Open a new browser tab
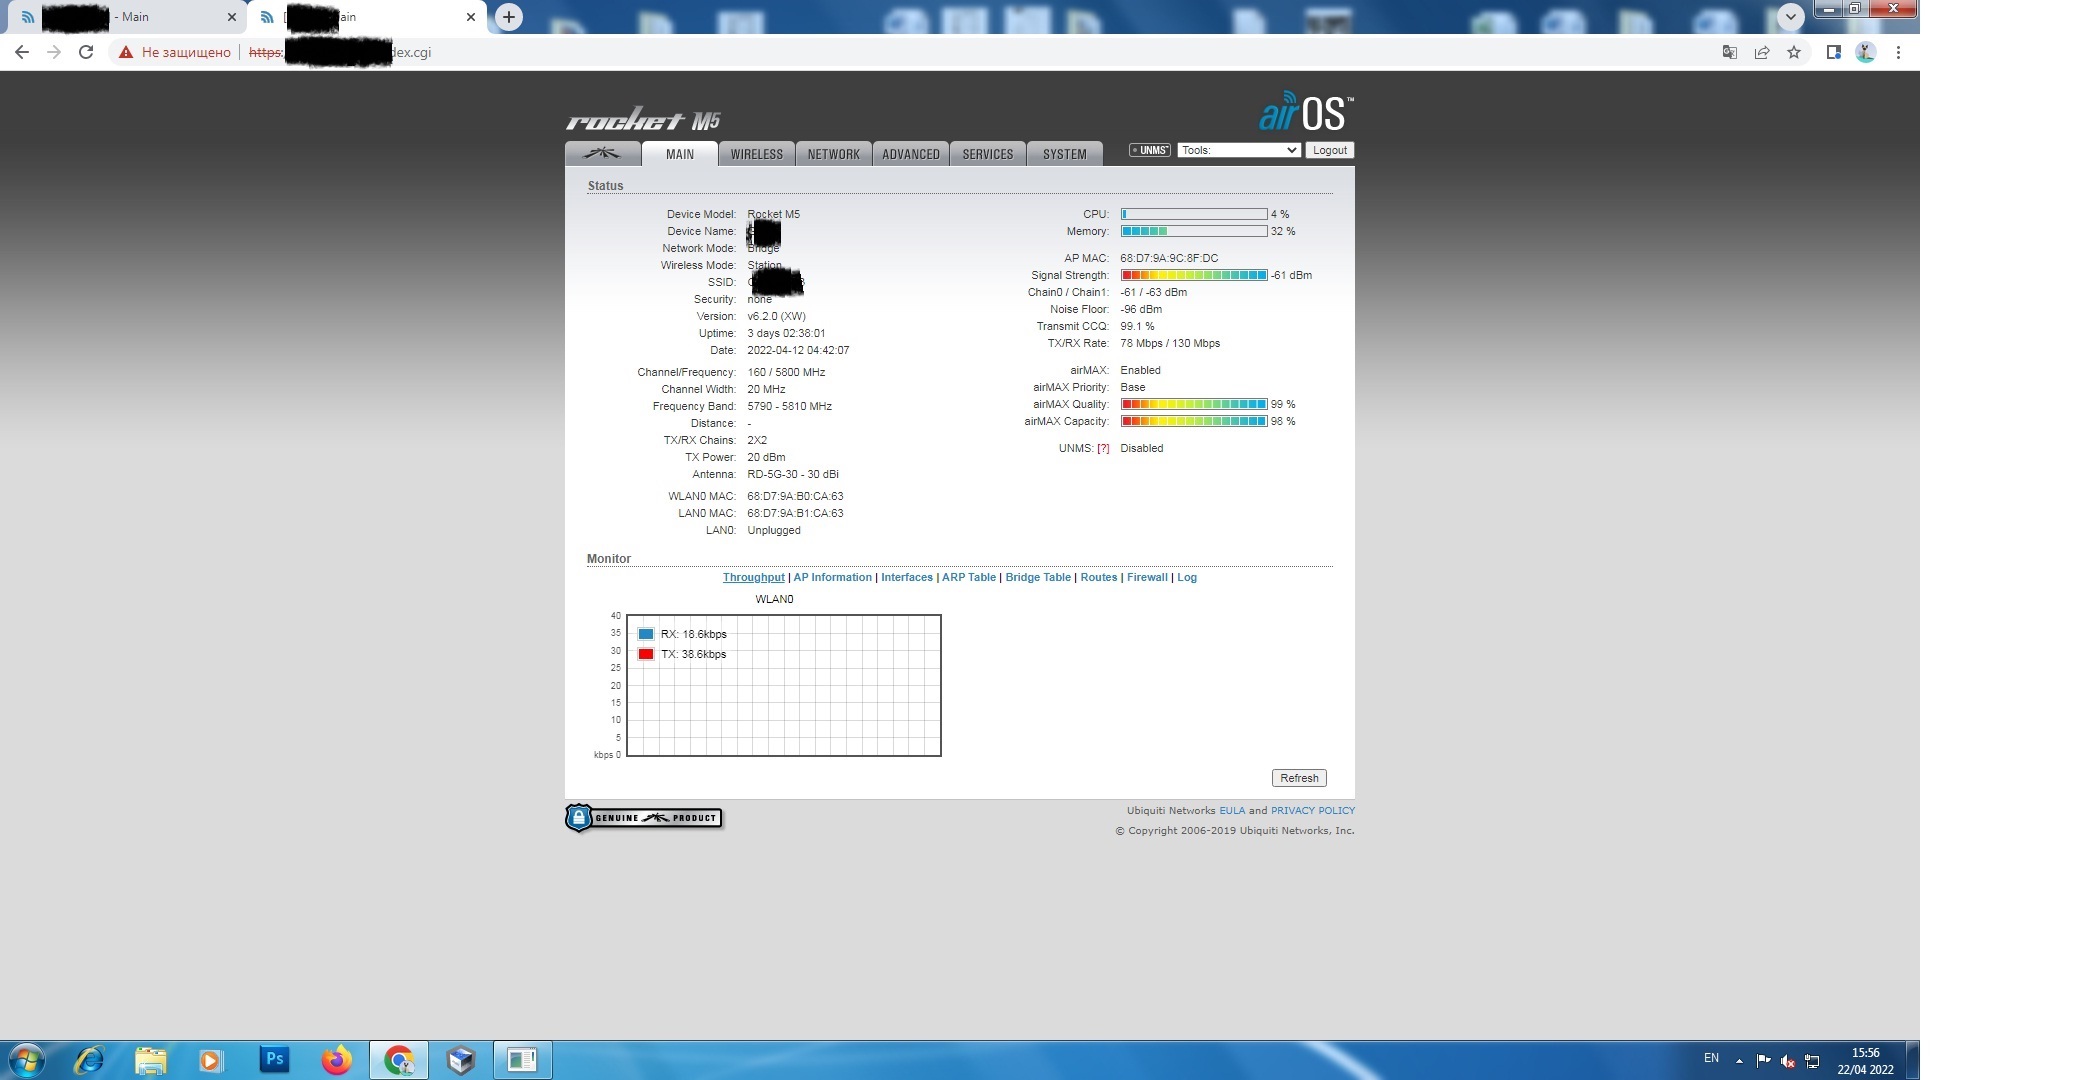The width and height of the screenshot is (2074, 1080). [509, 17]
